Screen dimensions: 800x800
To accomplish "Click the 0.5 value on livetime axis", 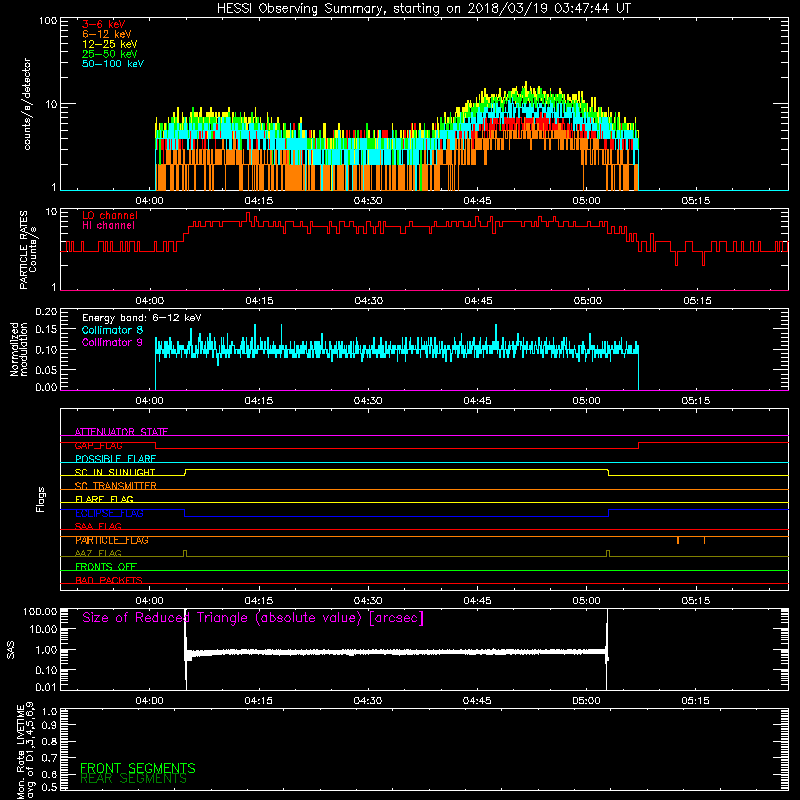I will (49, 787).
